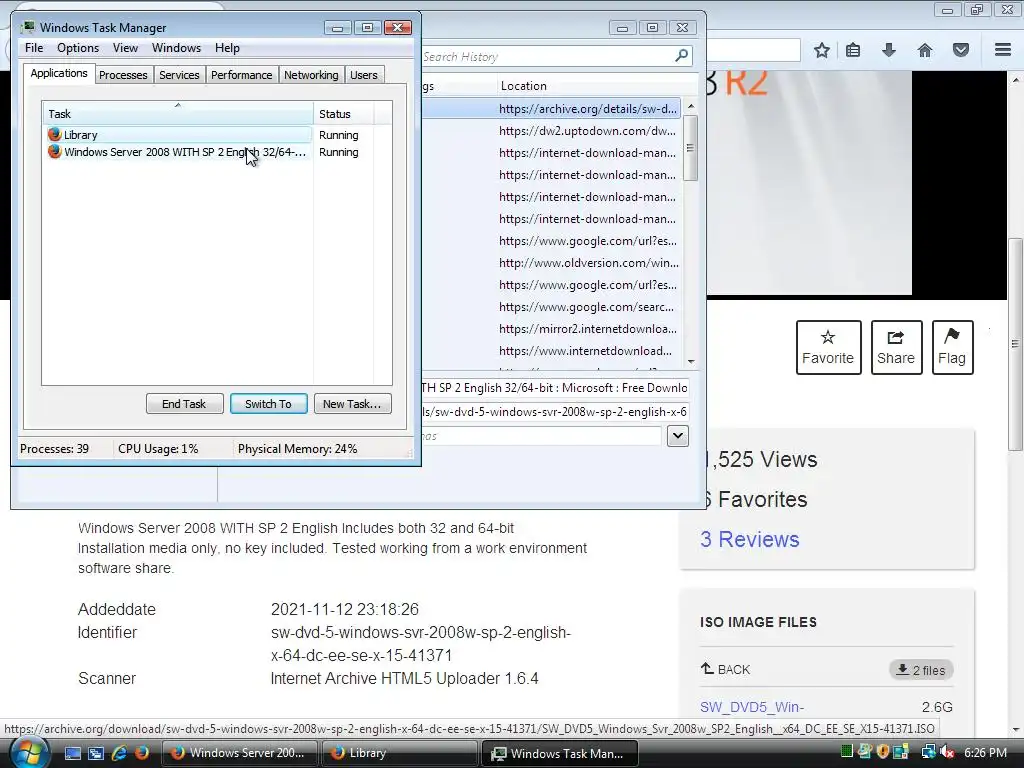
Task: Open Help menu in Task Manager
Action: pyautogui.click(x=227, y=48)
